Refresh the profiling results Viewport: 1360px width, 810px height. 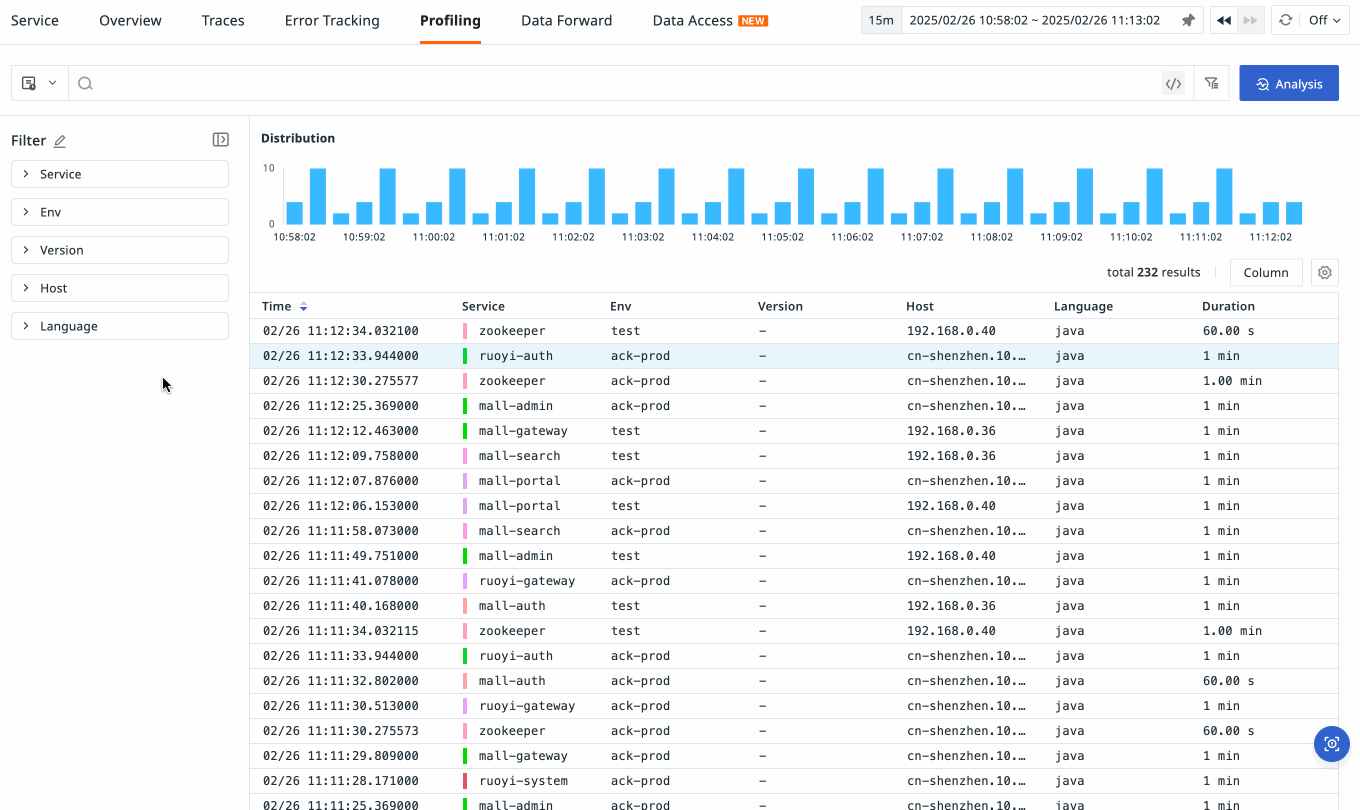[1285, 20]
